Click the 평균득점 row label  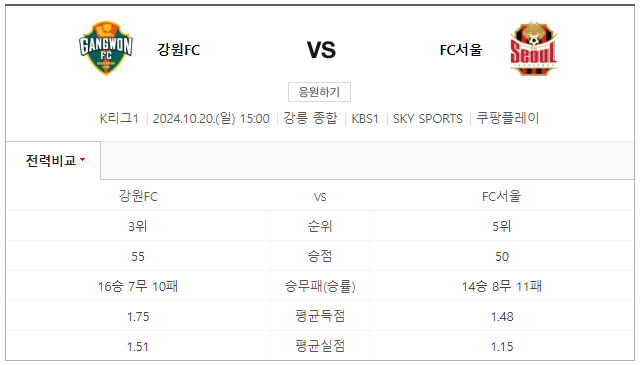[320, 316]
